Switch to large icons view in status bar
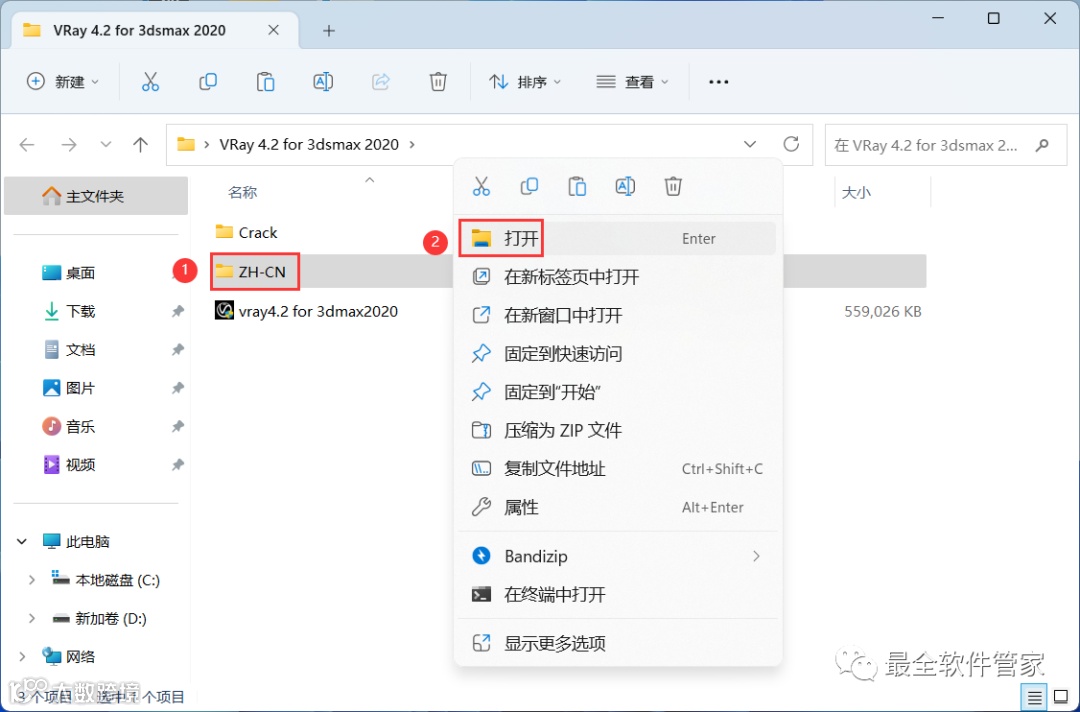 [x=1061, y=698]
